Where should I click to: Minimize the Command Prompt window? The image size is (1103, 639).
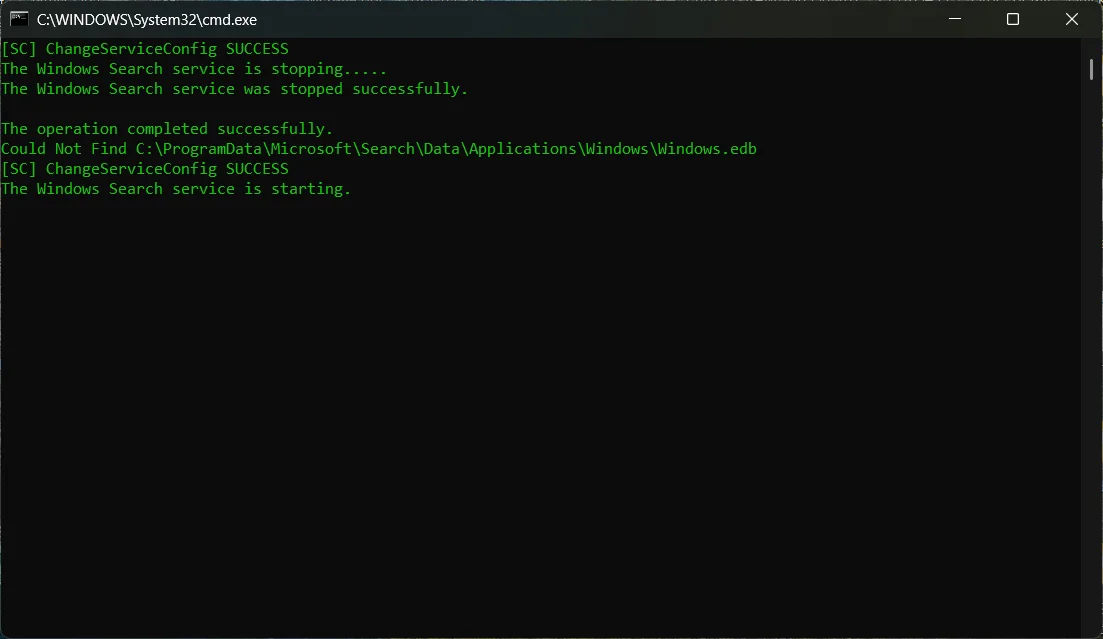tap(955, 19)
